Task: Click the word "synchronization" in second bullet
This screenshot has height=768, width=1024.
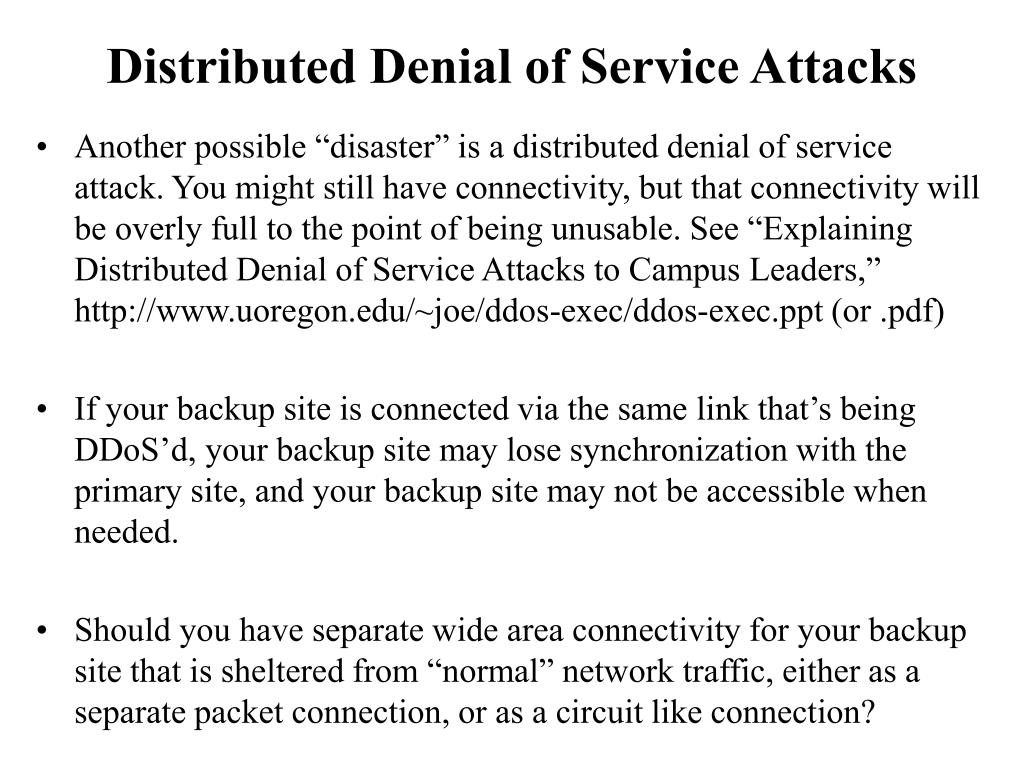Action: click(679, 451)
